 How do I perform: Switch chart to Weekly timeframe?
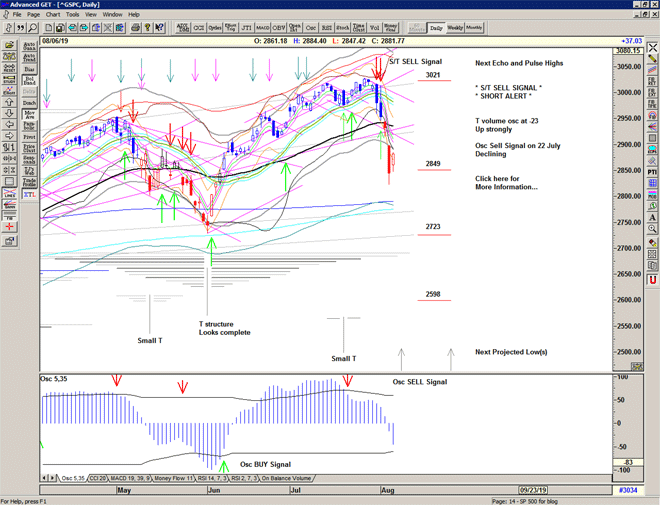click(455, 28)
